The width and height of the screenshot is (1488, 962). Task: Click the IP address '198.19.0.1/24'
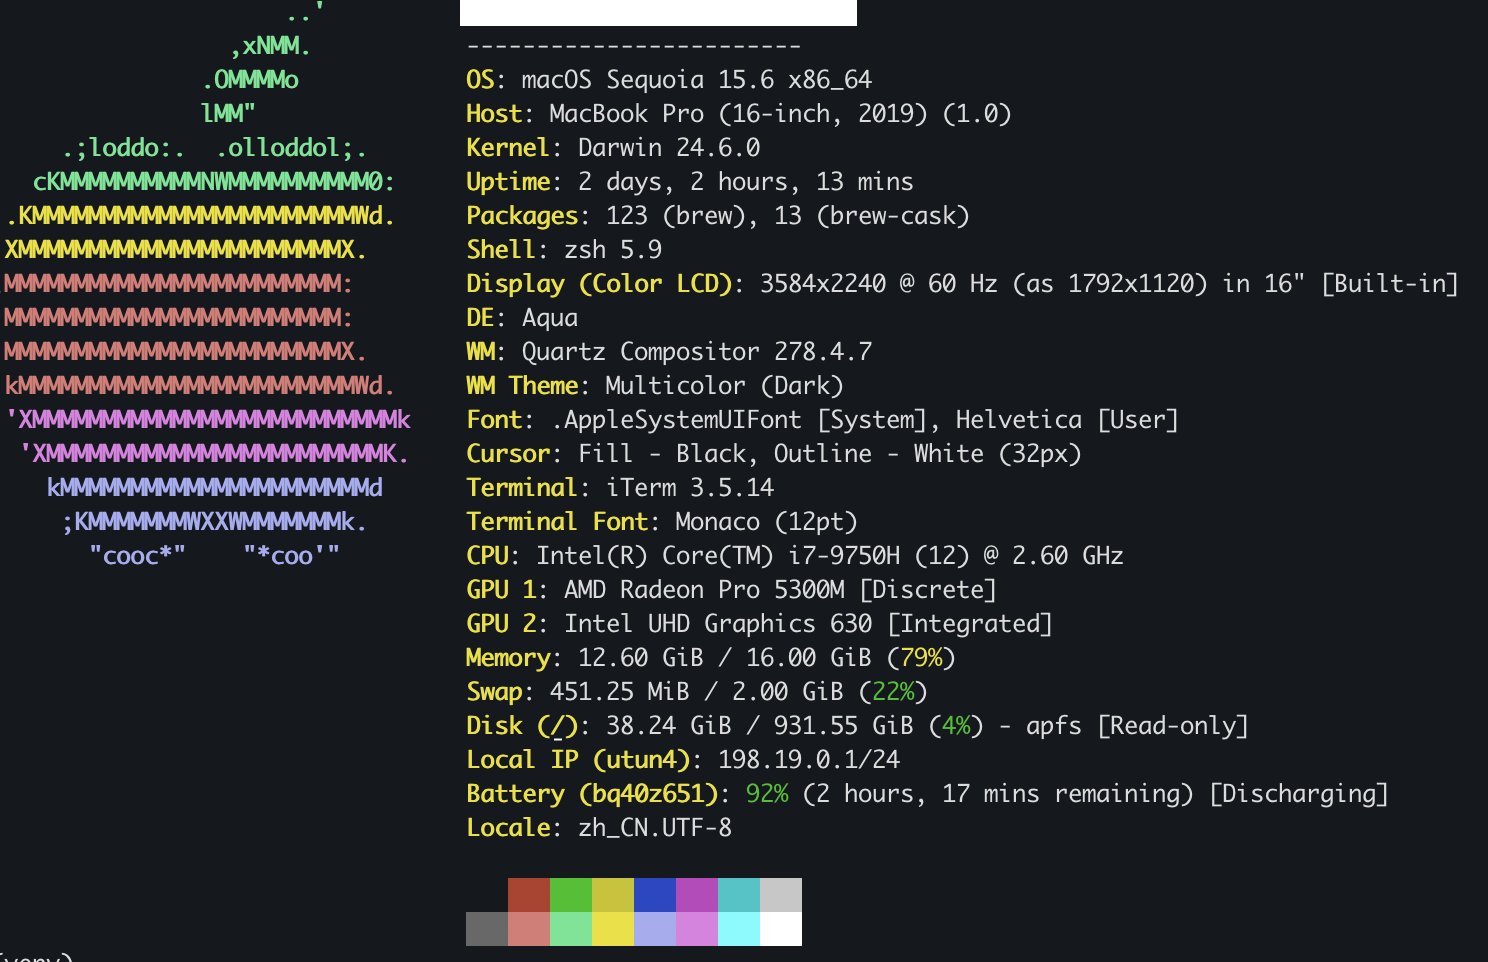(809, 760)
